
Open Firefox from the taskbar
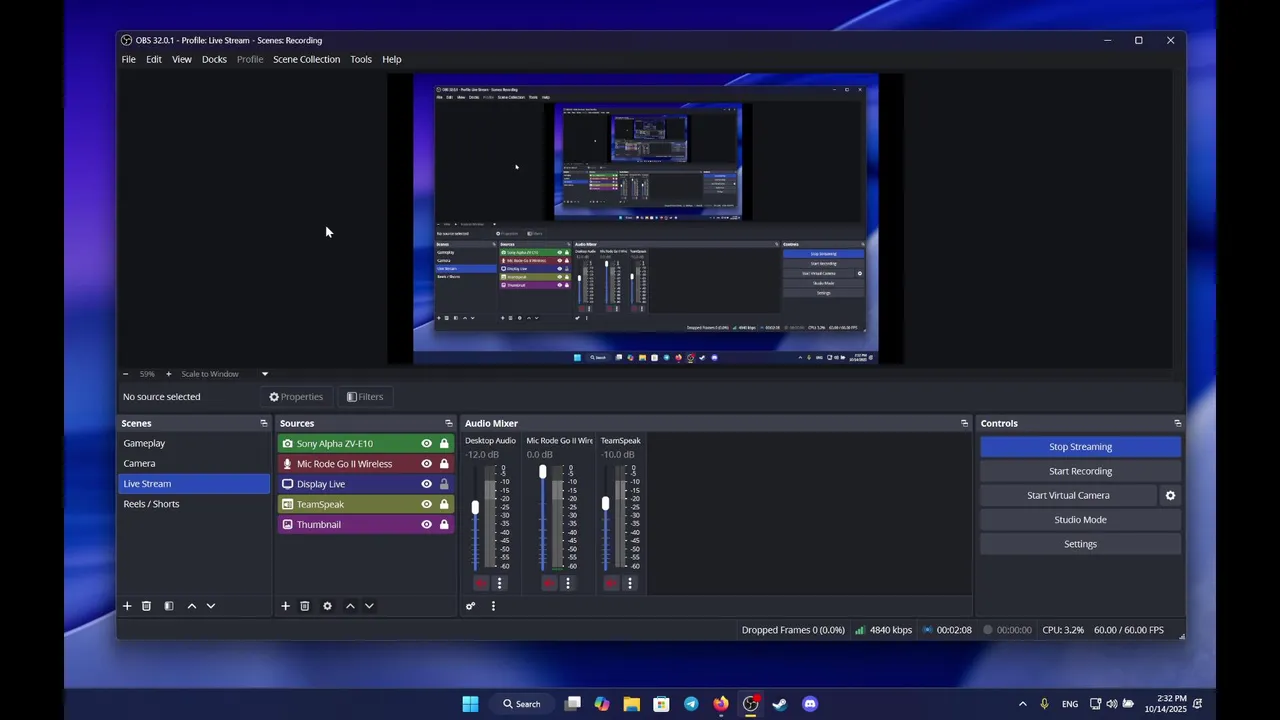click(x=721, y=704)
